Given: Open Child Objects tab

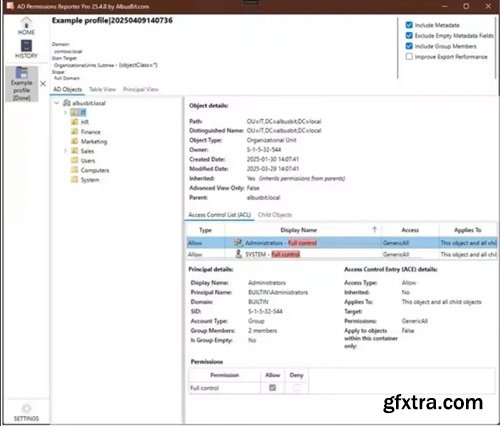Looking at the screenshot, I should [x=275, y=215].
